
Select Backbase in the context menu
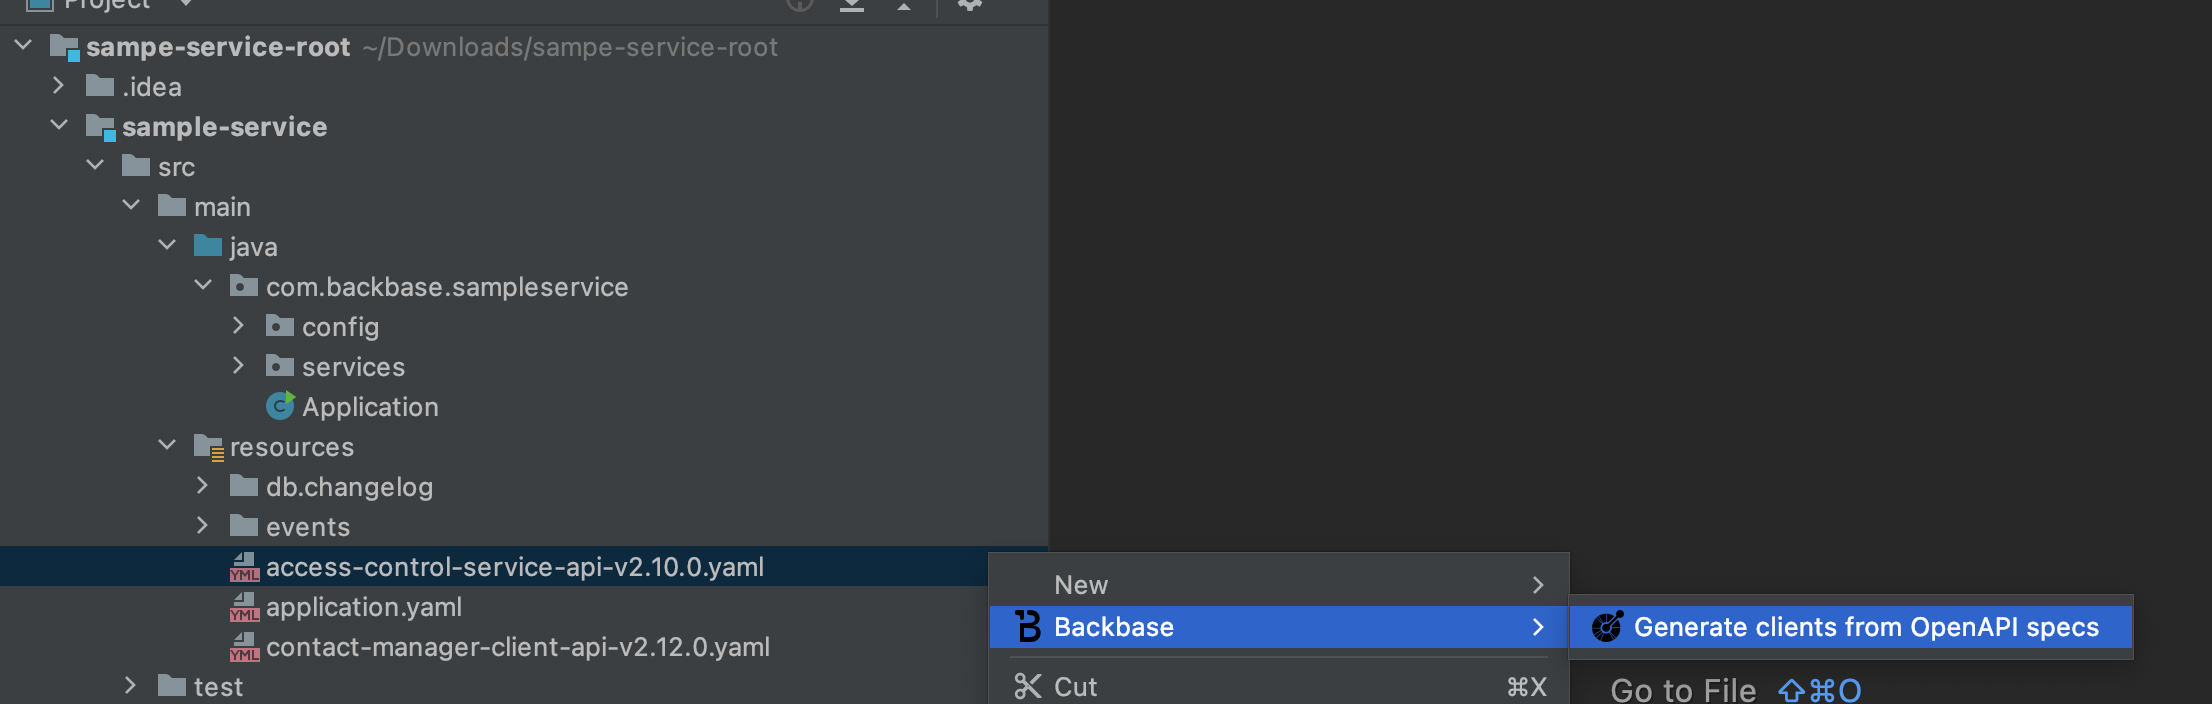(x=1279, y=627)
